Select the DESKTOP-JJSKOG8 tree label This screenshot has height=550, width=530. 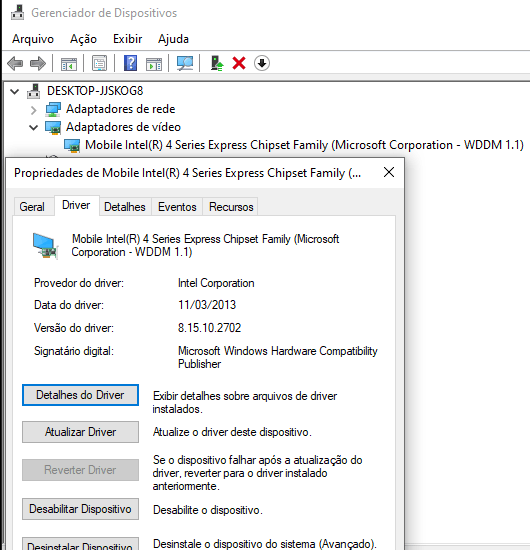[95, 91]
